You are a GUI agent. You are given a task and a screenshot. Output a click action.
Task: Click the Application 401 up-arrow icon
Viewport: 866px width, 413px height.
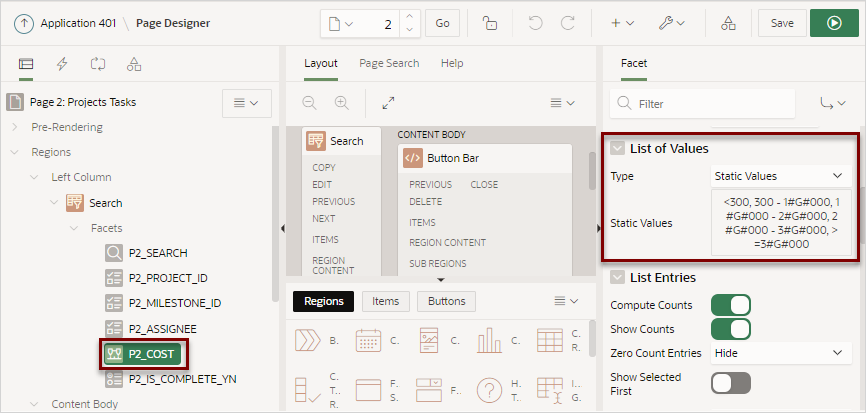pyautogui.click(x=24, y=24)
